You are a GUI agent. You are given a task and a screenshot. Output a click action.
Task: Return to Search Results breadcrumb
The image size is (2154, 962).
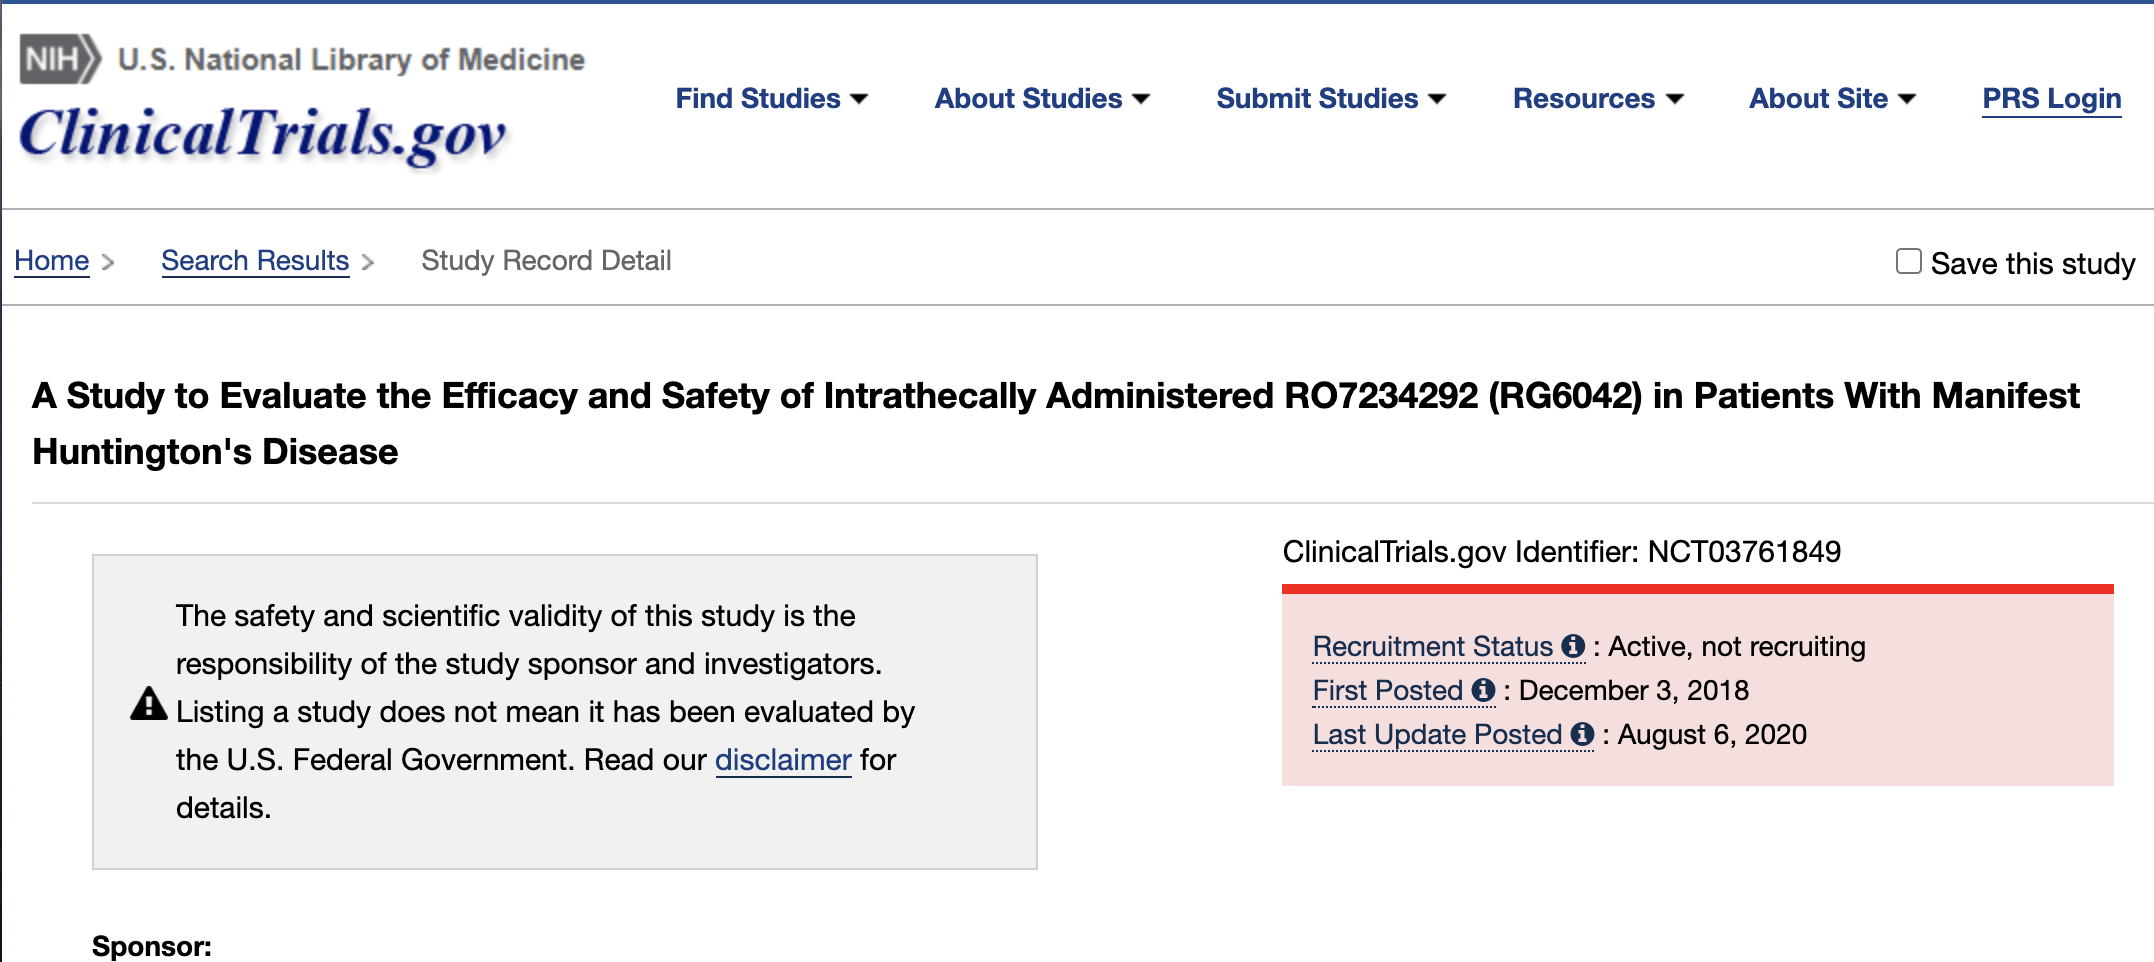pyautogui.click(x=255, y=261)
